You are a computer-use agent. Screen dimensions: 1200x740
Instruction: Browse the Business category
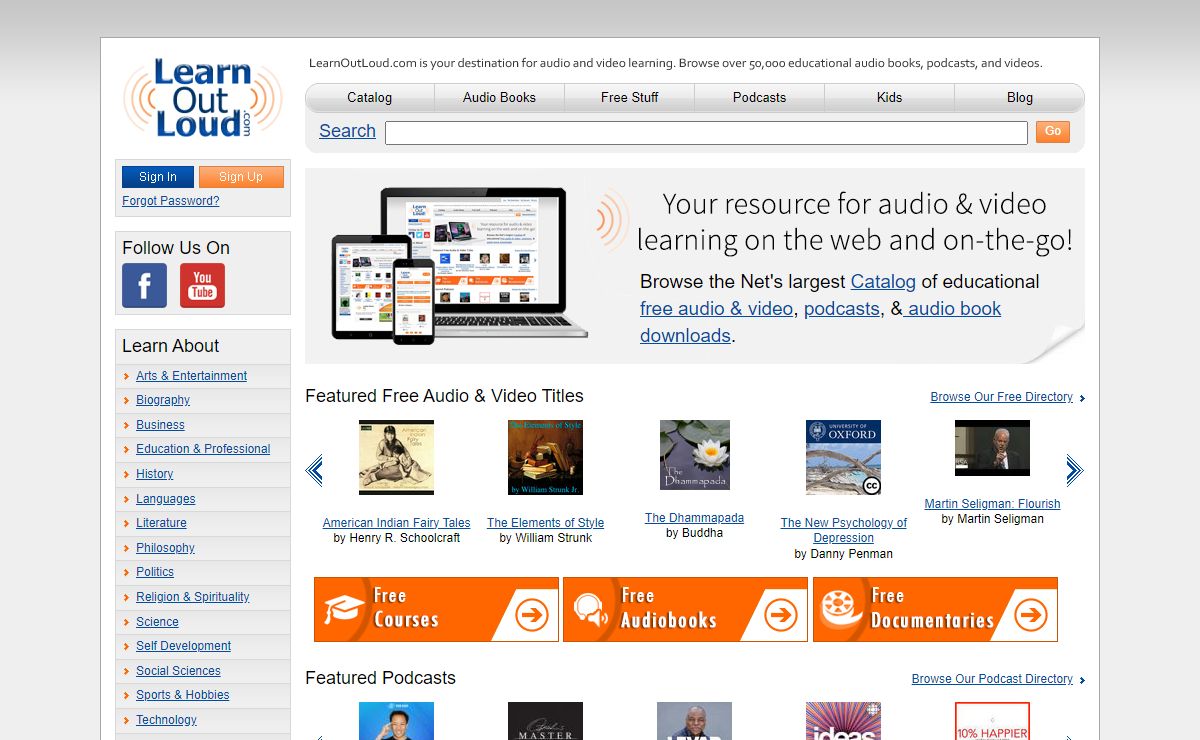[160, 425]
